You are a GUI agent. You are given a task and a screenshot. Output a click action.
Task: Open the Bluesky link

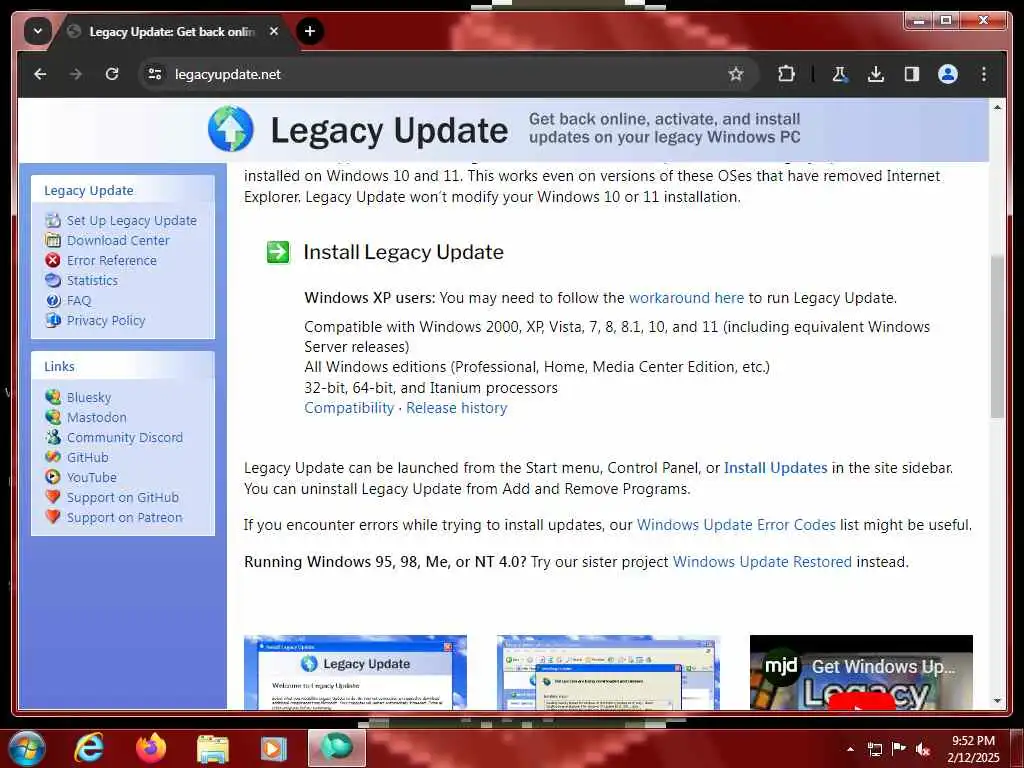tap(89, 397)
